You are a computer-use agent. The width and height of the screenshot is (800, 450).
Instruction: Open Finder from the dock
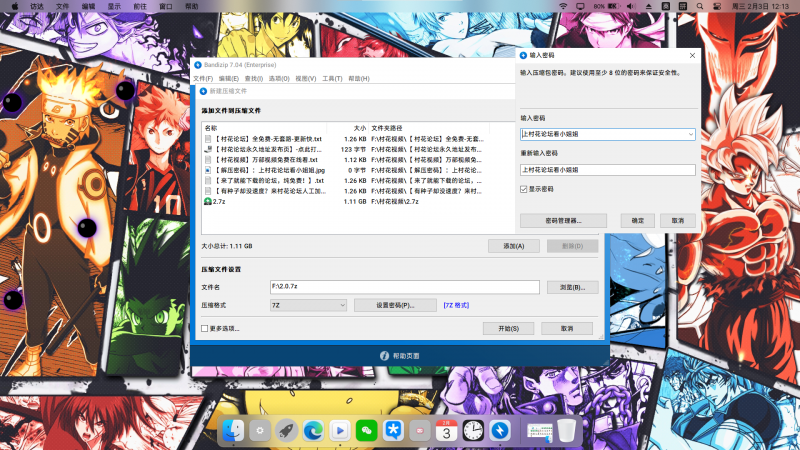pyautogui.click(x=234, y=430)
